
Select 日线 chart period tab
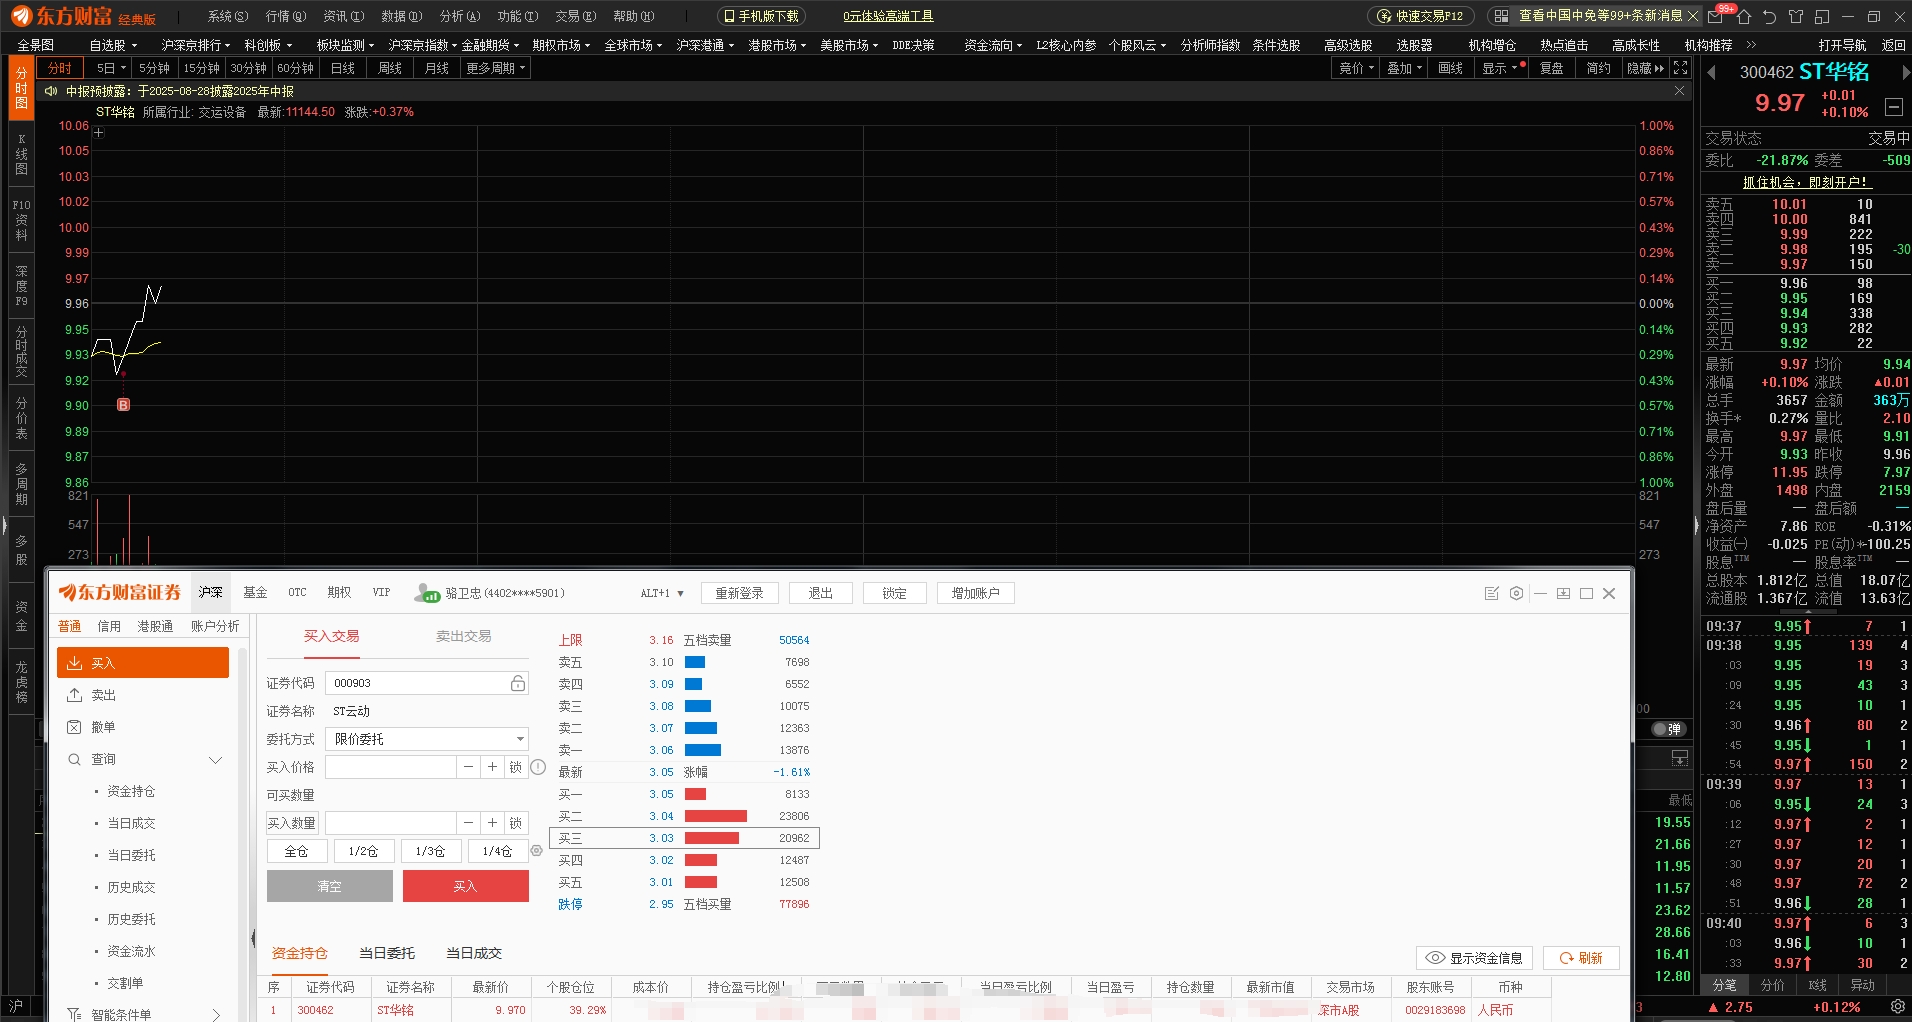click(x=343, y=68)
